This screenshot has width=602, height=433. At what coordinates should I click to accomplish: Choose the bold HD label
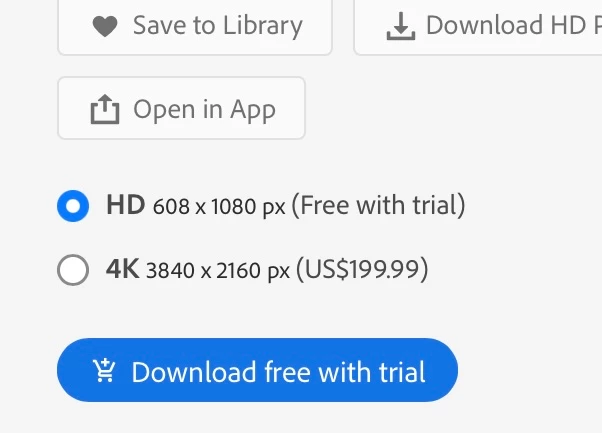click(126, 205)
